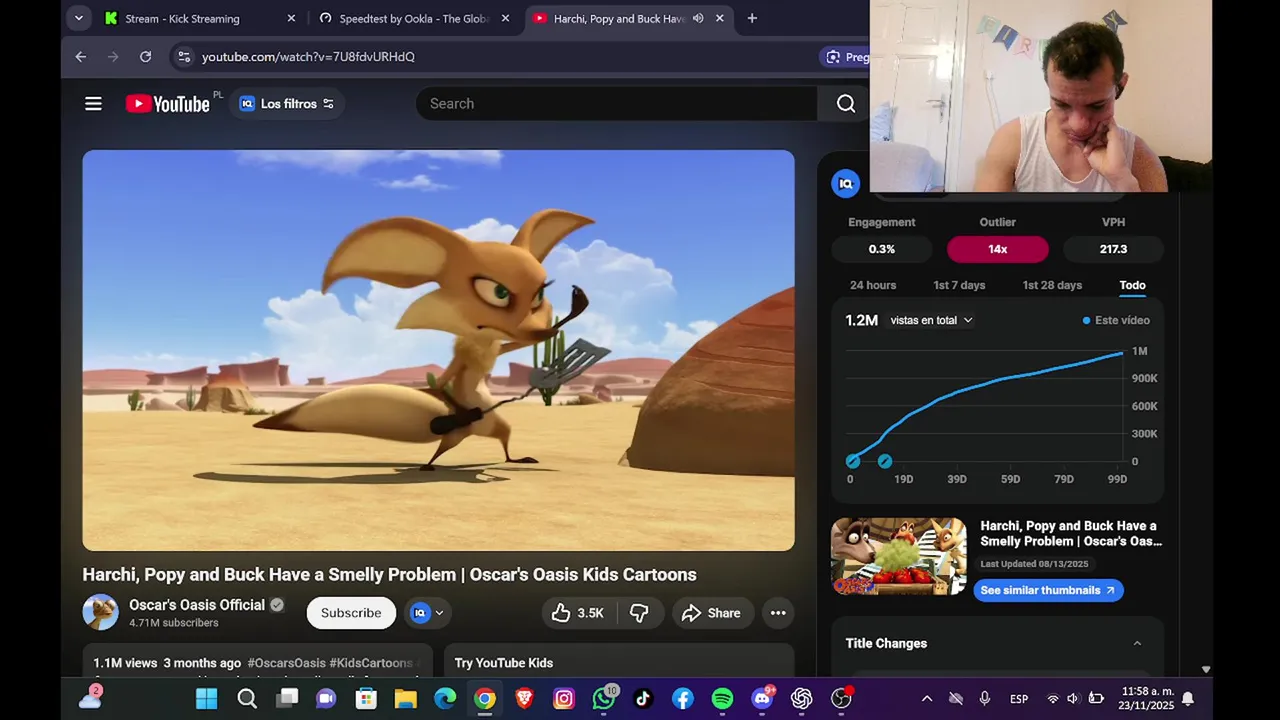Toggle the Los filtros filter button
Screen dimensions: 1280x720
[287, 104]
